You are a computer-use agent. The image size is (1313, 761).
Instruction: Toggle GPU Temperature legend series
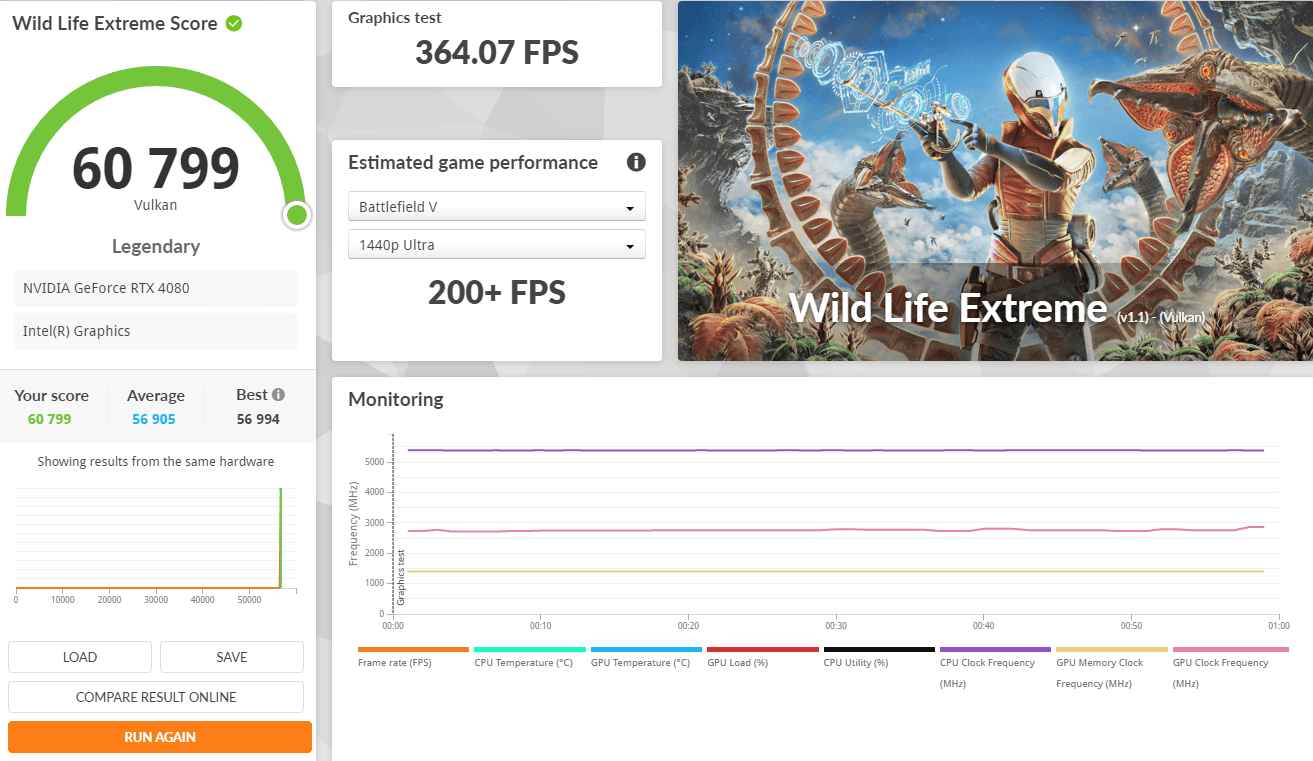[x=646, y=659]
